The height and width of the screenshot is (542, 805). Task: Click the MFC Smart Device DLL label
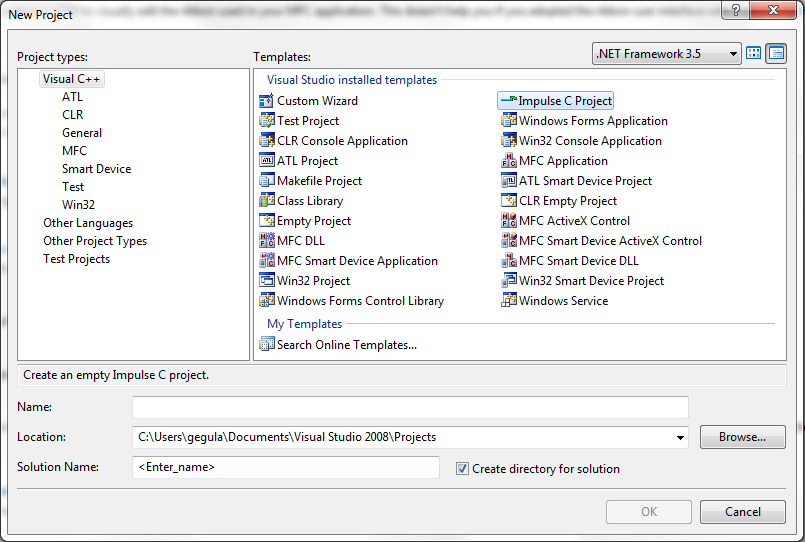coord(579,261)
